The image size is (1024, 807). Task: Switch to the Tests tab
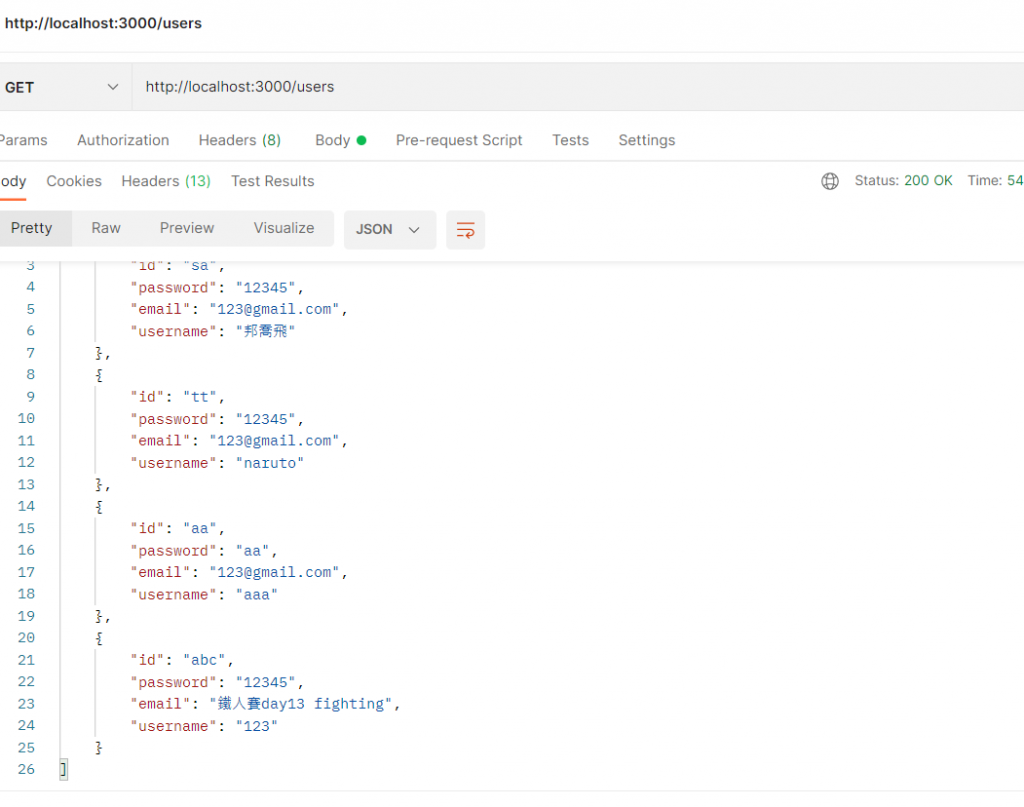click(x=570, y=140)
